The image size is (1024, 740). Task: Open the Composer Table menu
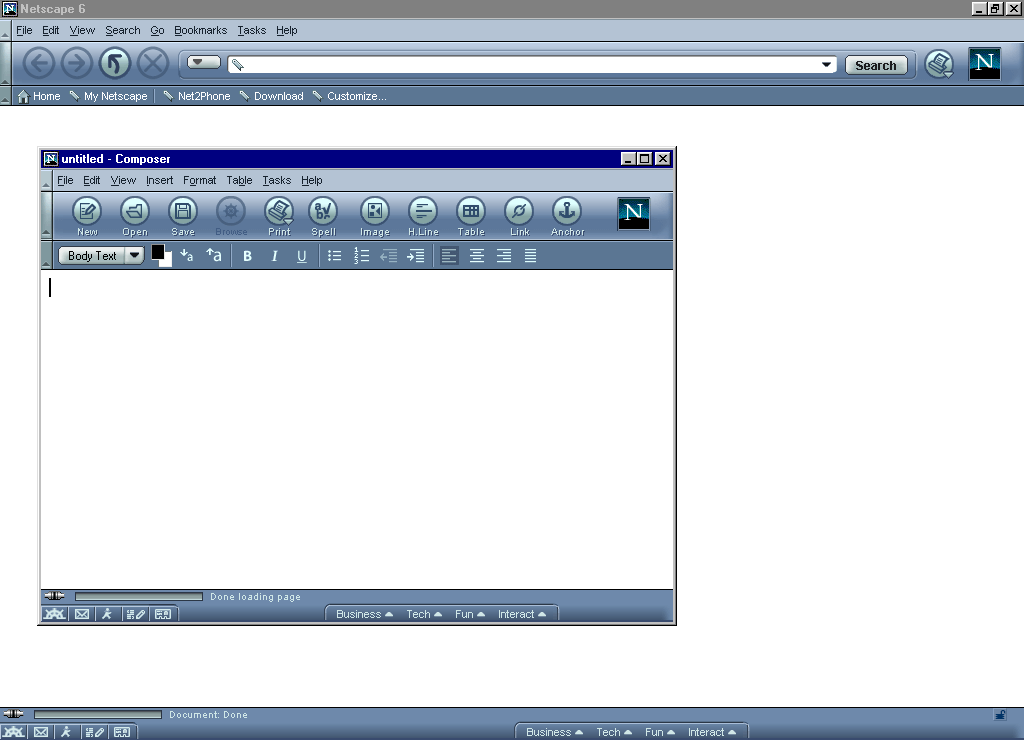click(239, 180)
